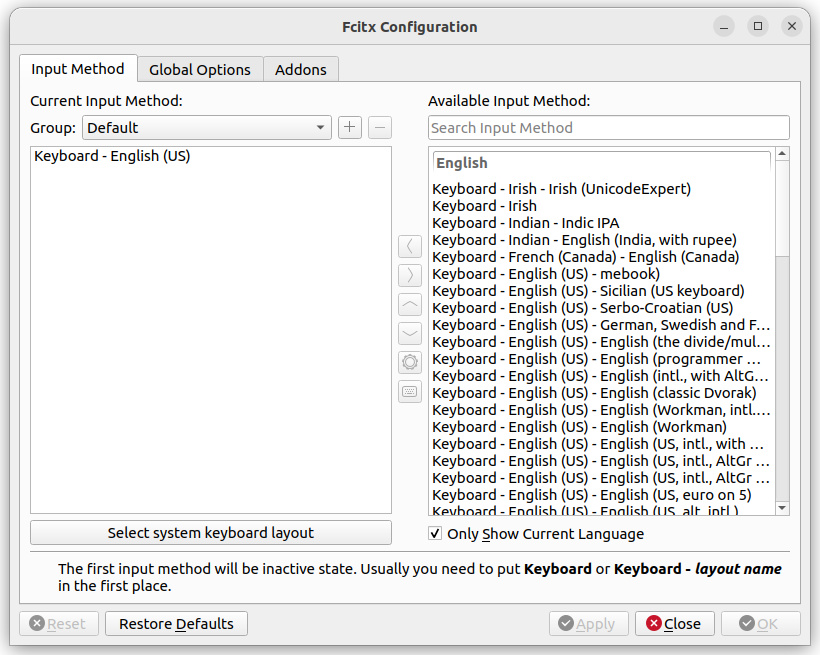Select Keyboard - Indian - Indic IPA

tap(602, 223)
